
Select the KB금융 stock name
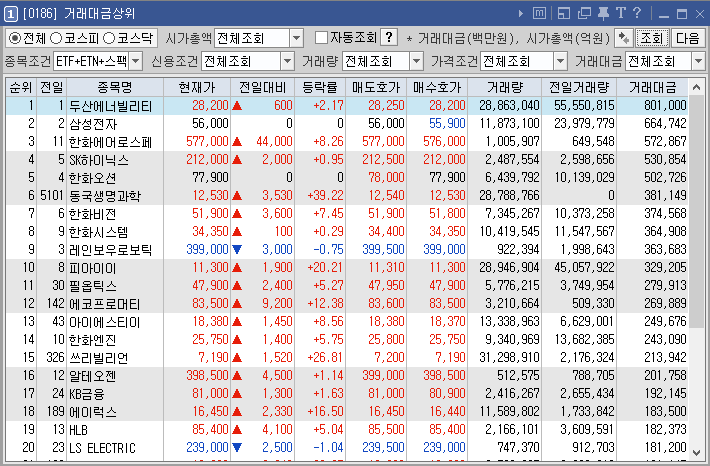click(86, 394)
